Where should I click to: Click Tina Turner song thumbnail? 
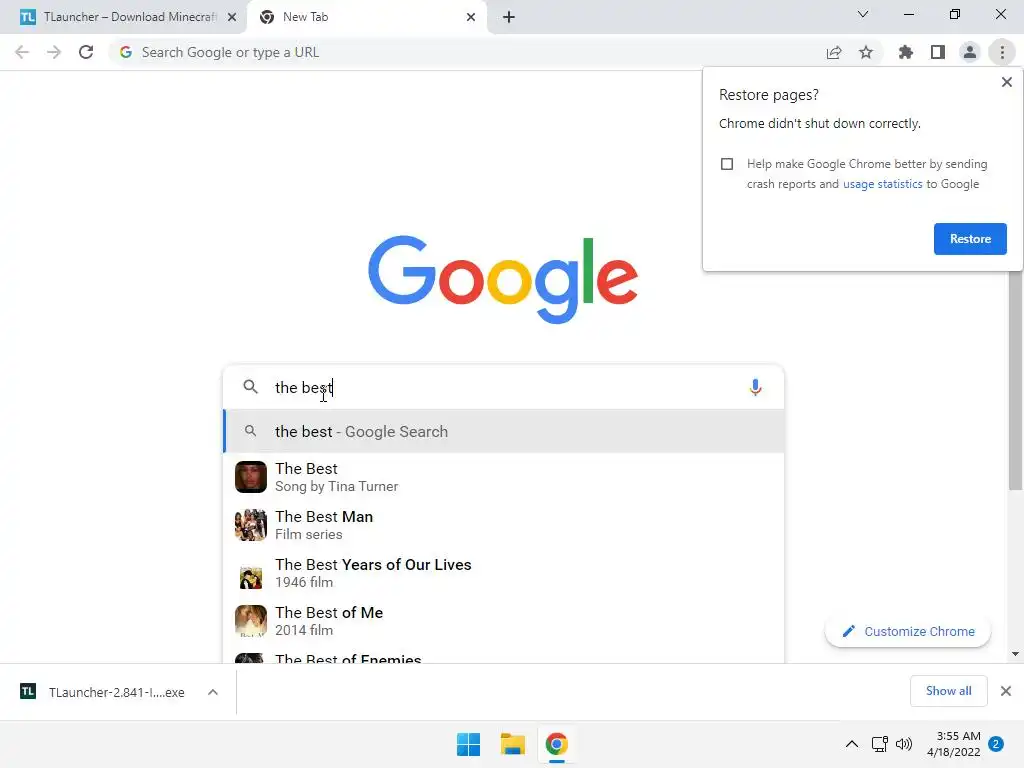[x=251, y=477]
